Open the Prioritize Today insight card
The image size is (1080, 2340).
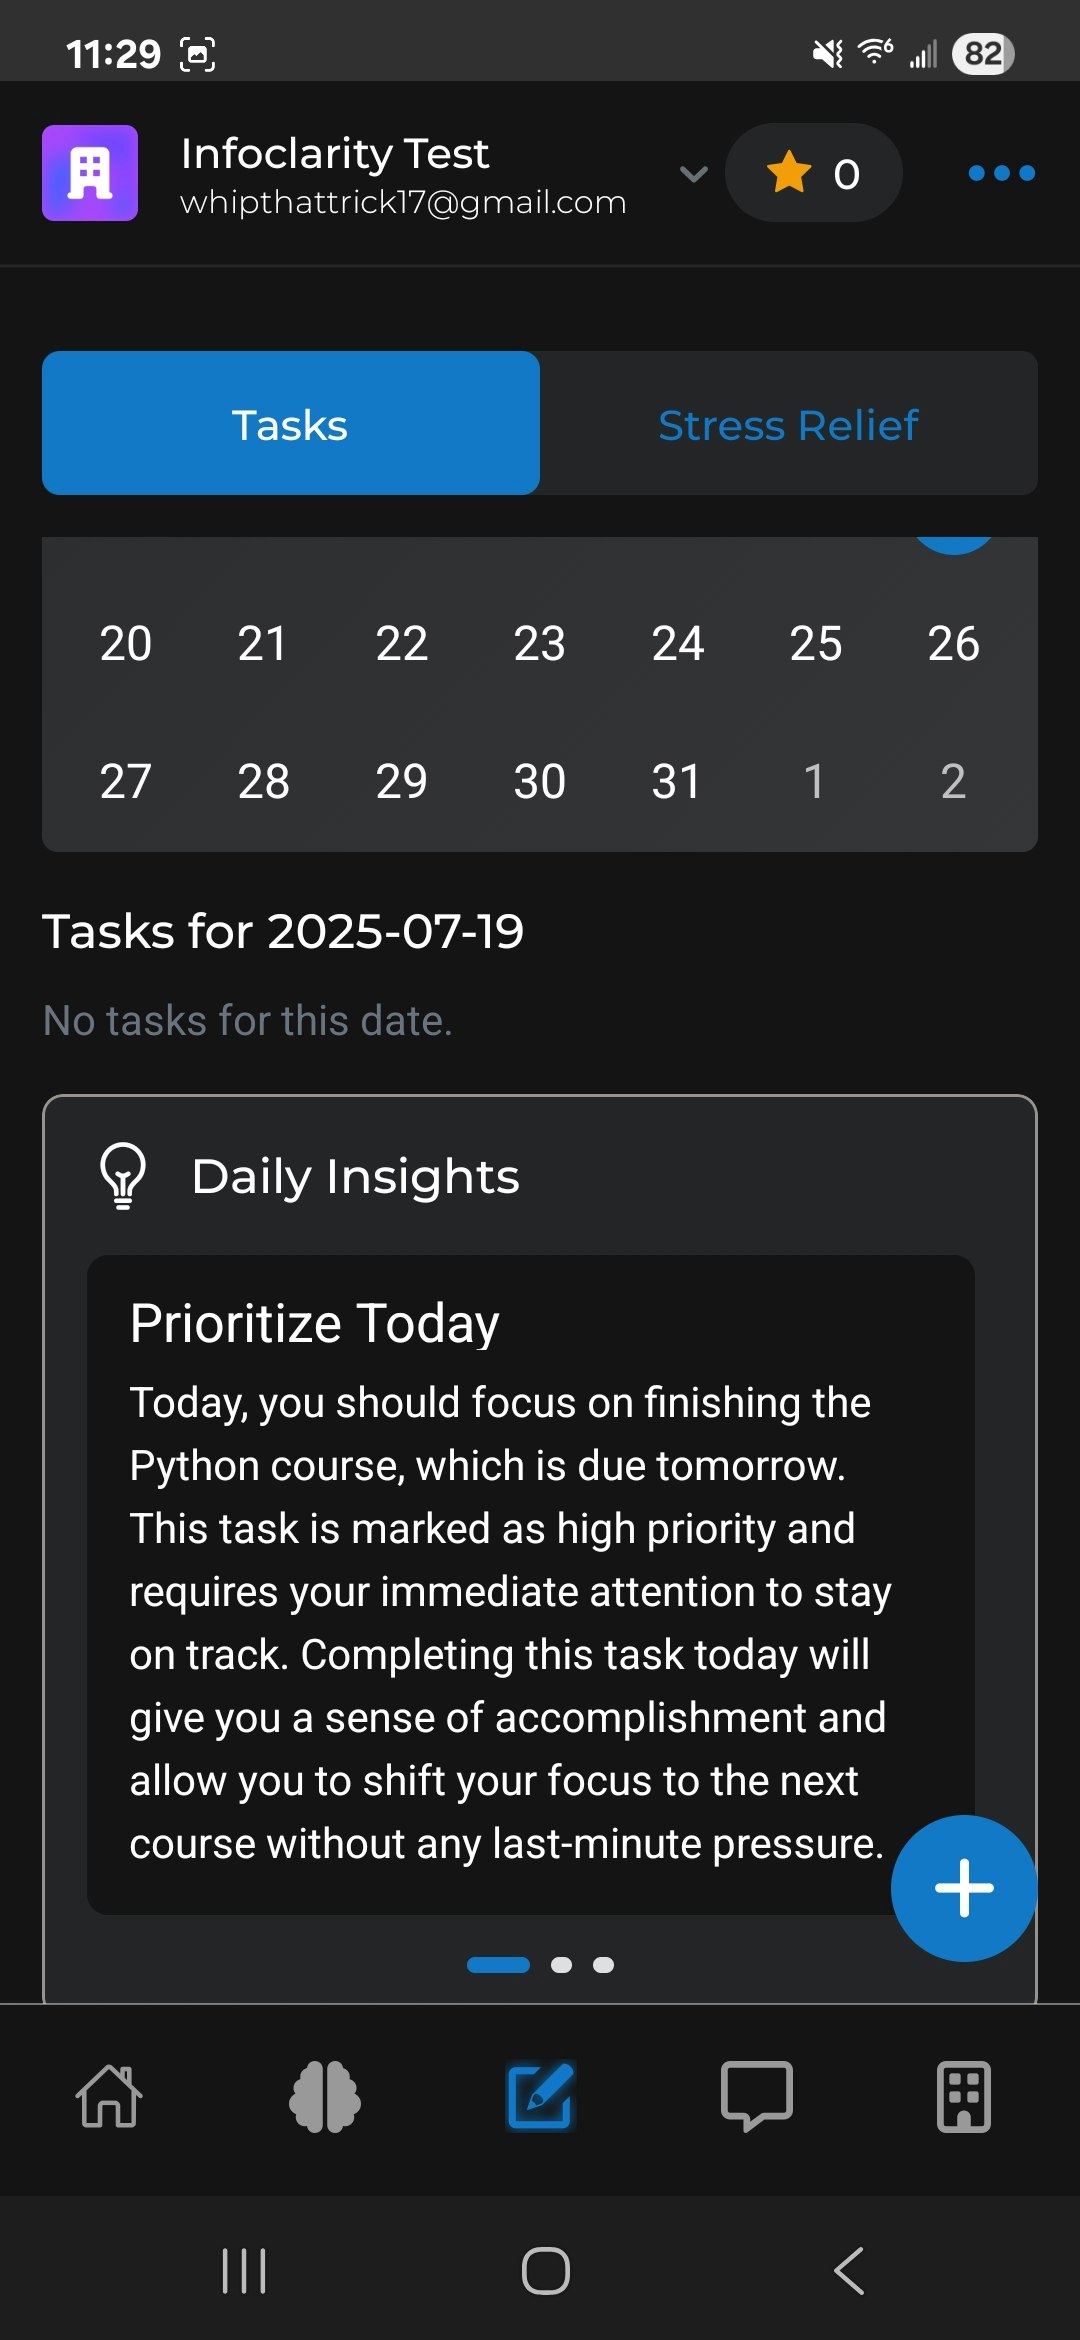(x=531, y=1585)
